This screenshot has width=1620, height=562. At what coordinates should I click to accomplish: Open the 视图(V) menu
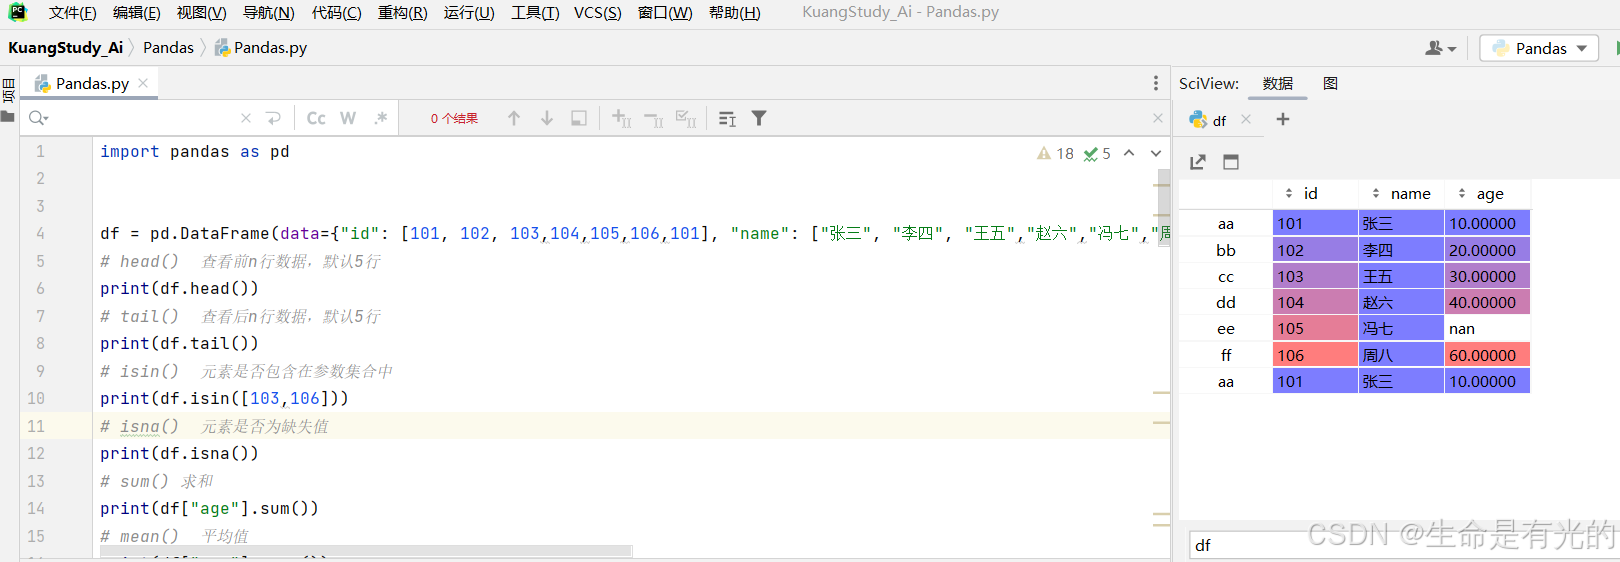[202, 12]
